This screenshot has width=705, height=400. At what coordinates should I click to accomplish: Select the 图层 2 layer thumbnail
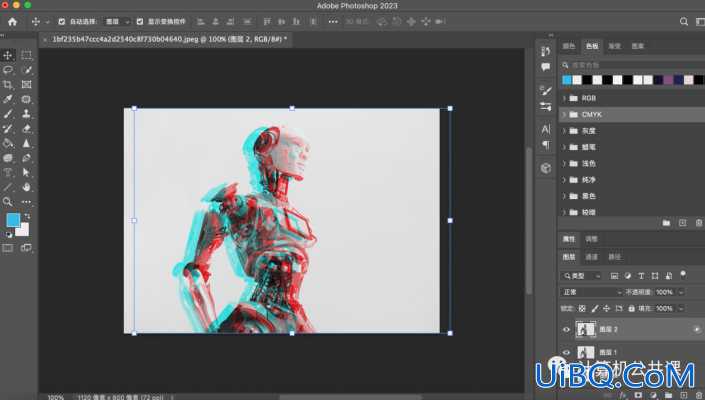point(585,329)
